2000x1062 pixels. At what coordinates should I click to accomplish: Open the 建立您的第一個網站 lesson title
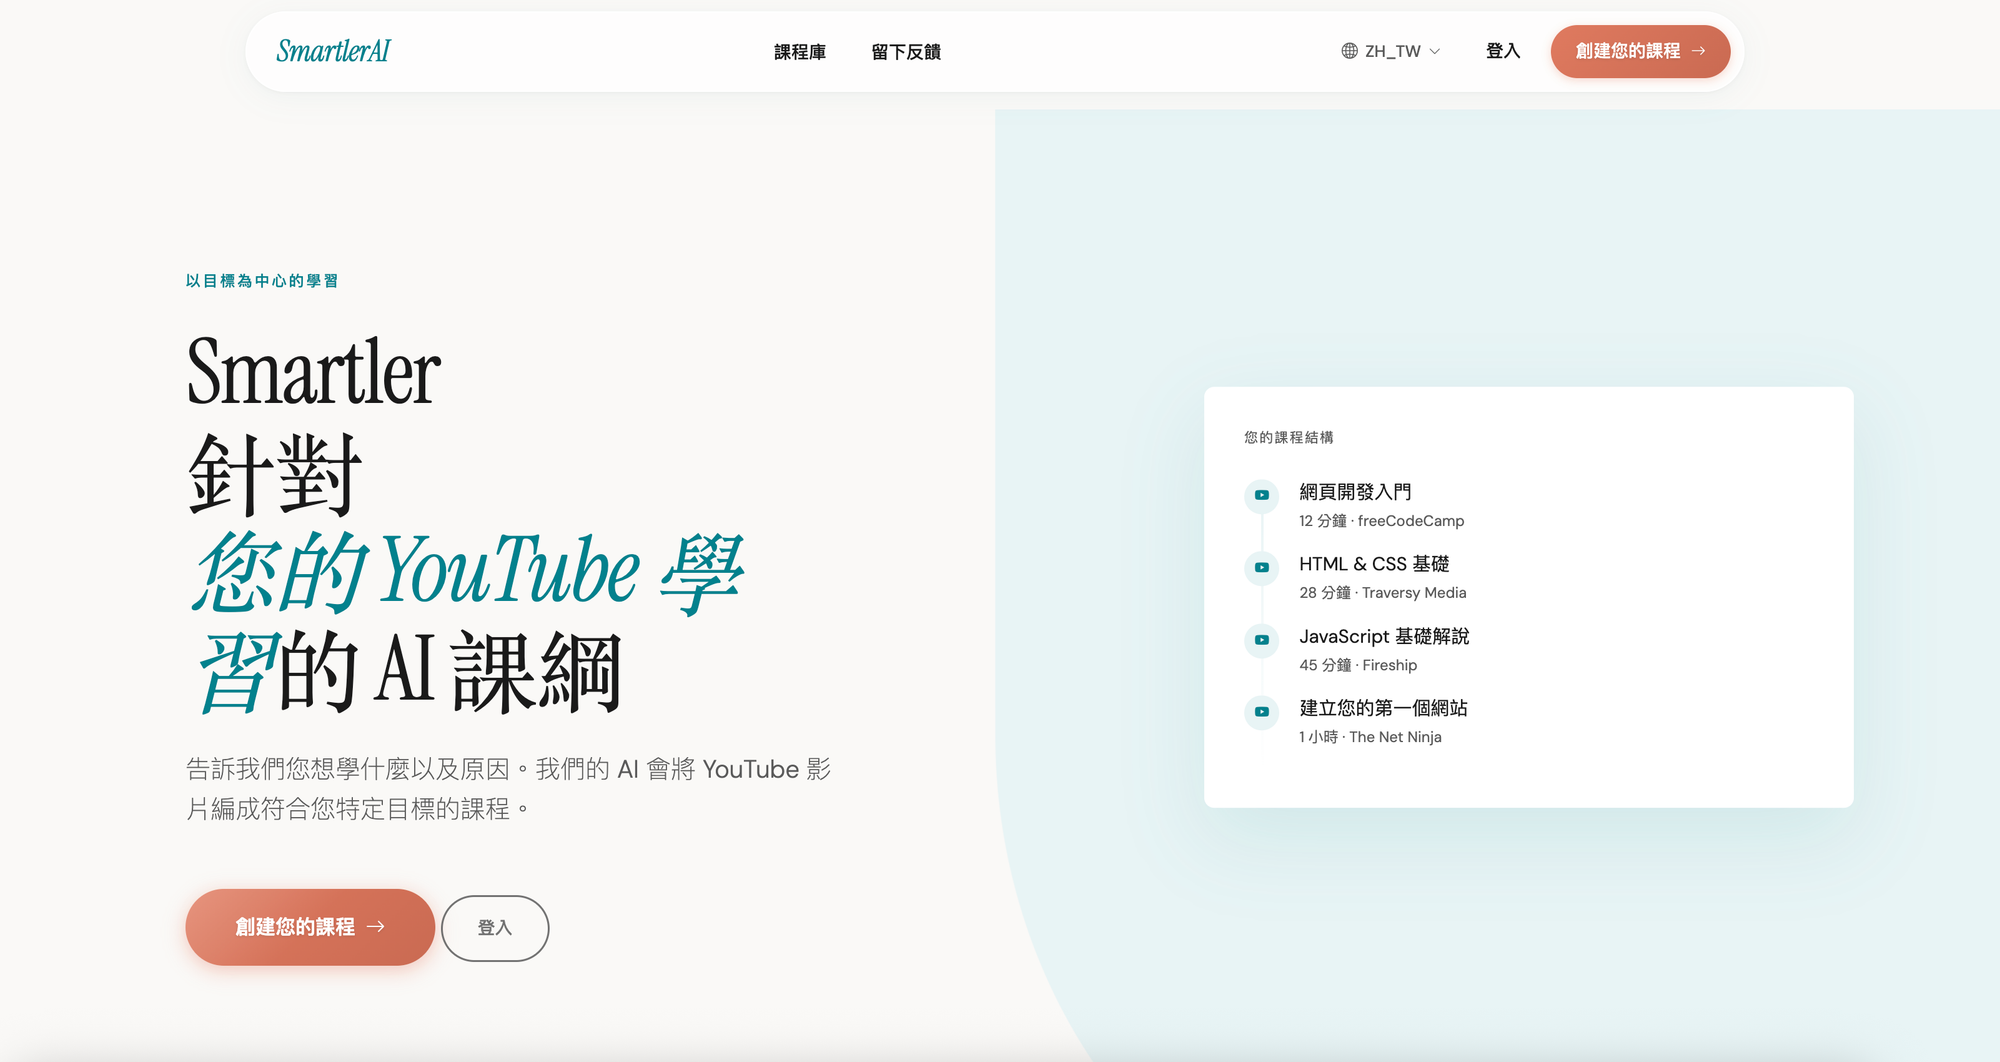(1383, 708)
